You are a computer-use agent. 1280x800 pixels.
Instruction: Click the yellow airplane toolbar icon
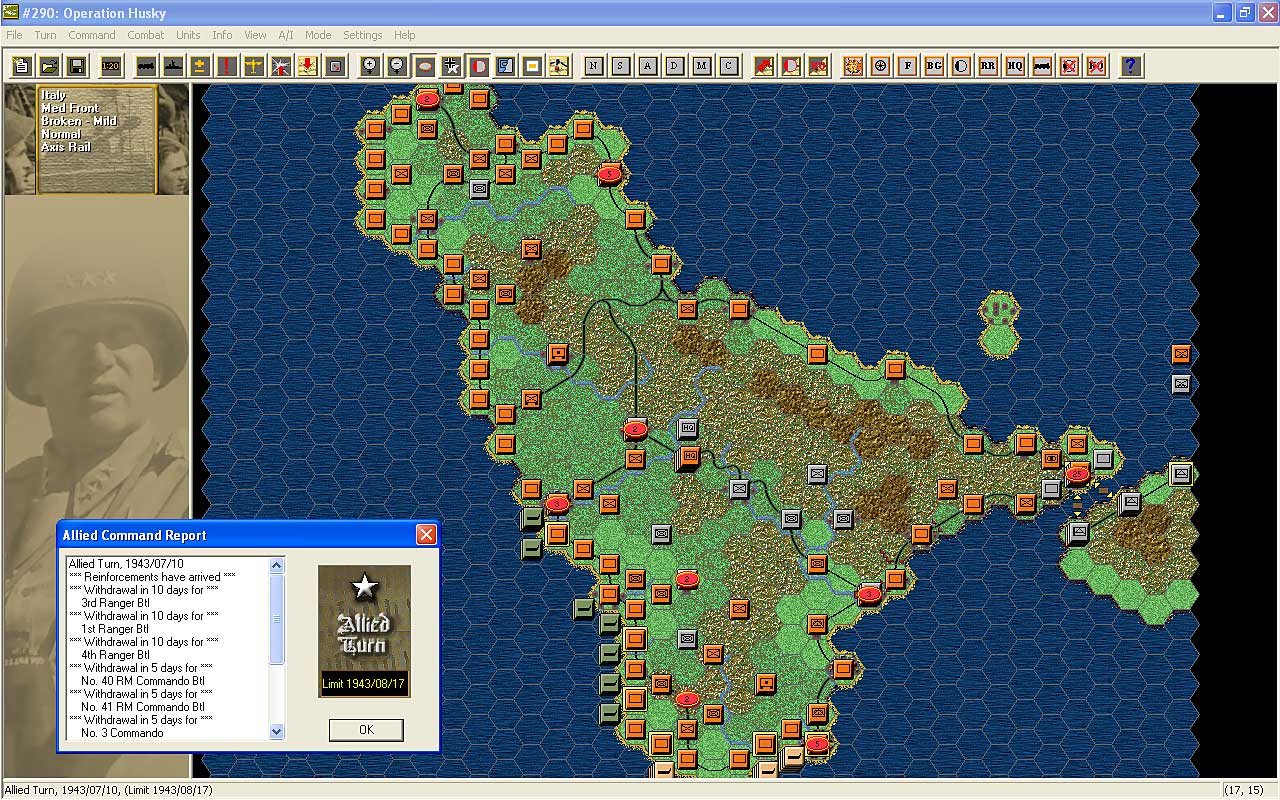point(254,66)
